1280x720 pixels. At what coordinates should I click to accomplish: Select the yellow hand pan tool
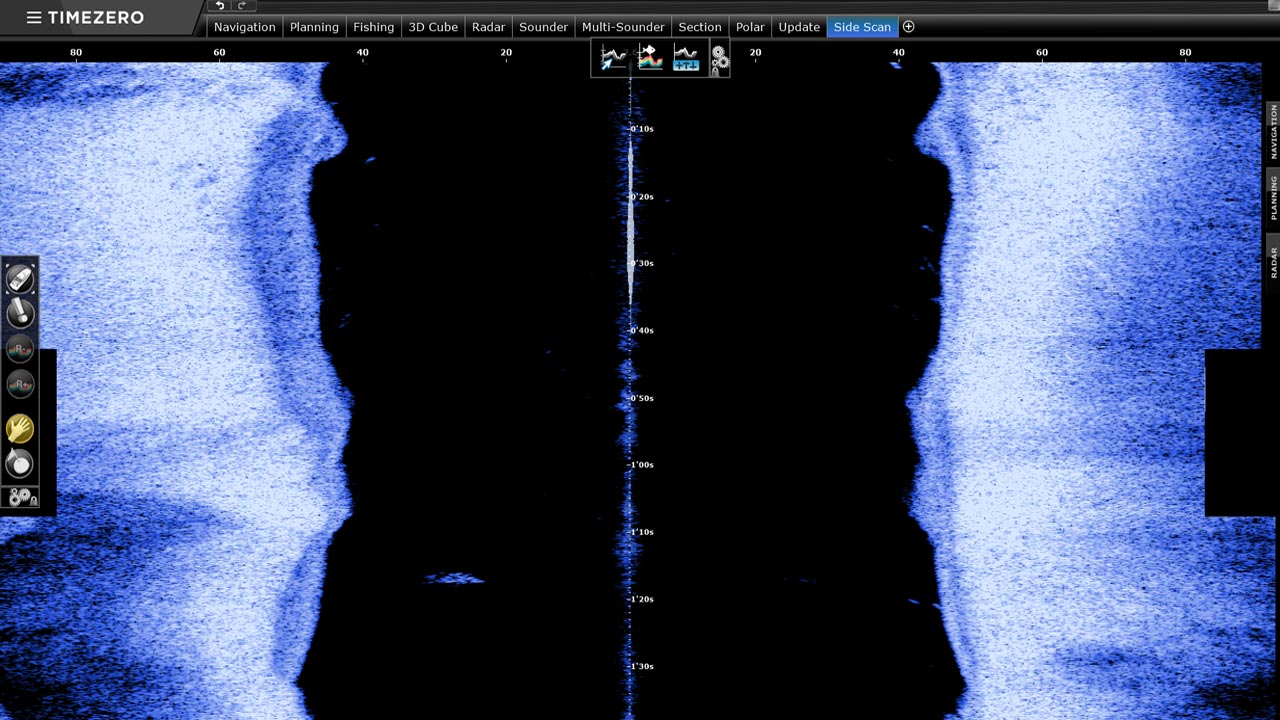[20, 429]
